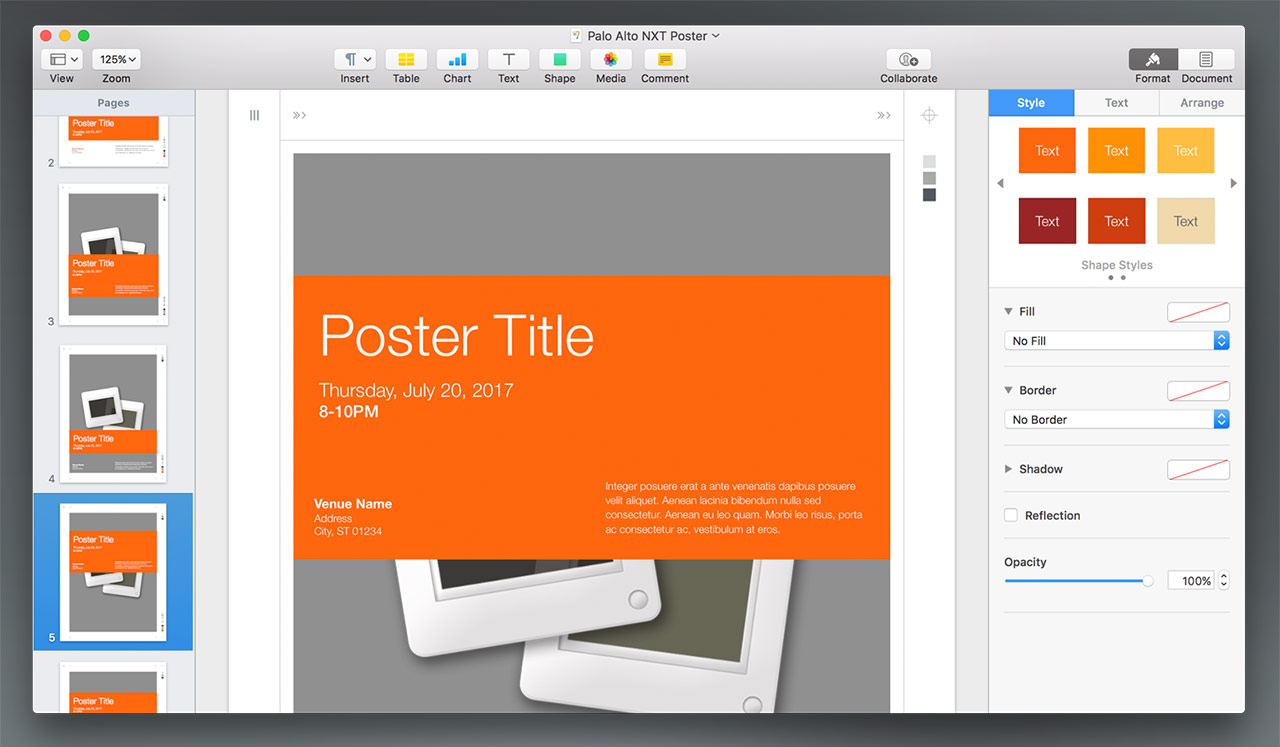Switch to the Arrange tab
Viewport: 1280px width, 747px height.
coord(1201,103)
